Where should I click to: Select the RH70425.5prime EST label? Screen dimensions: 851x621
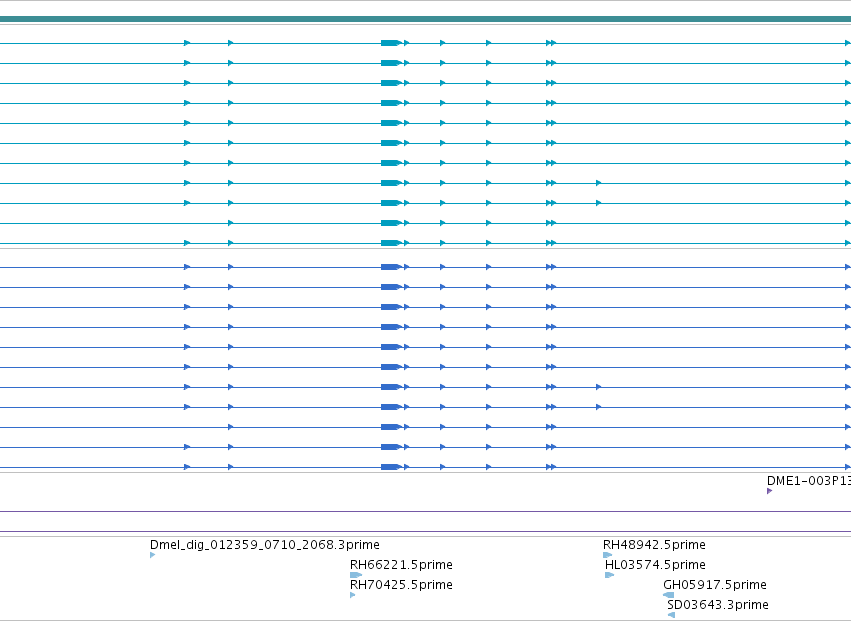(x=401, y=585)
